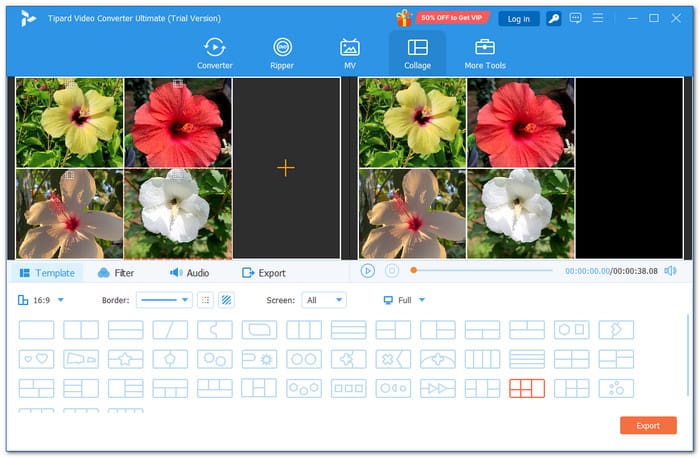Viewport: 700px width, 458px height.
Task: Open the MV module
Action: [x=350, y=54]
